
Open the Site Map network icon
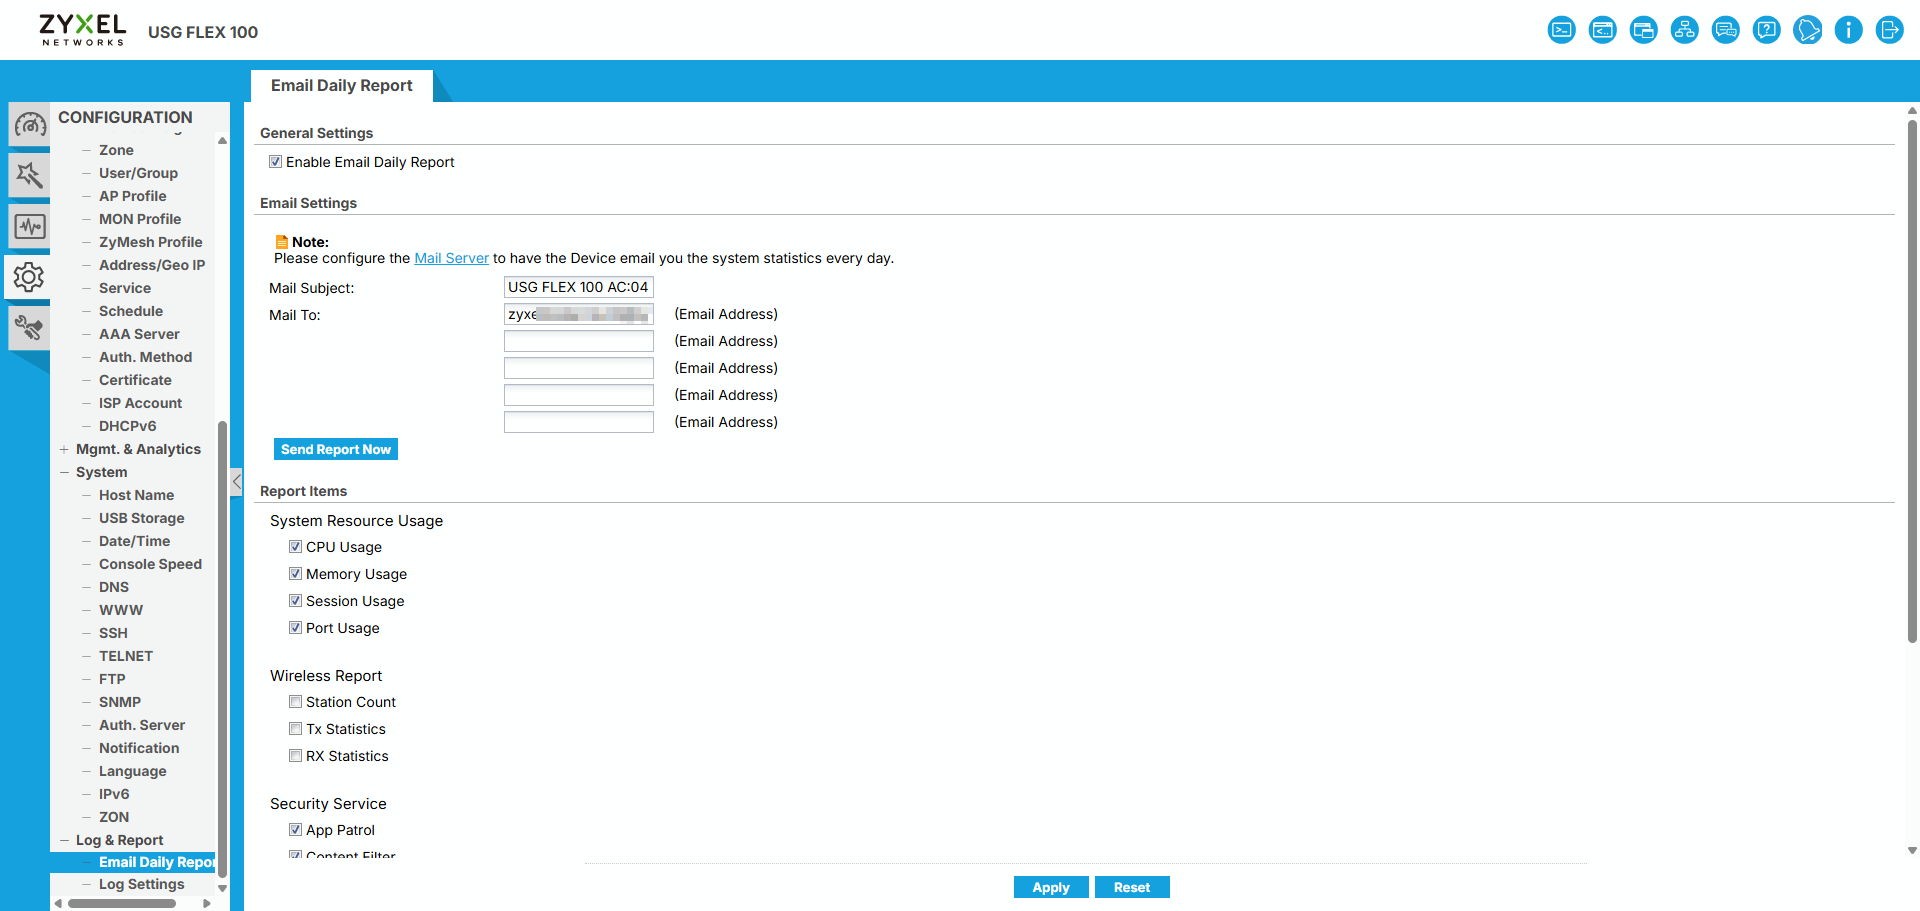(1684, 30)
